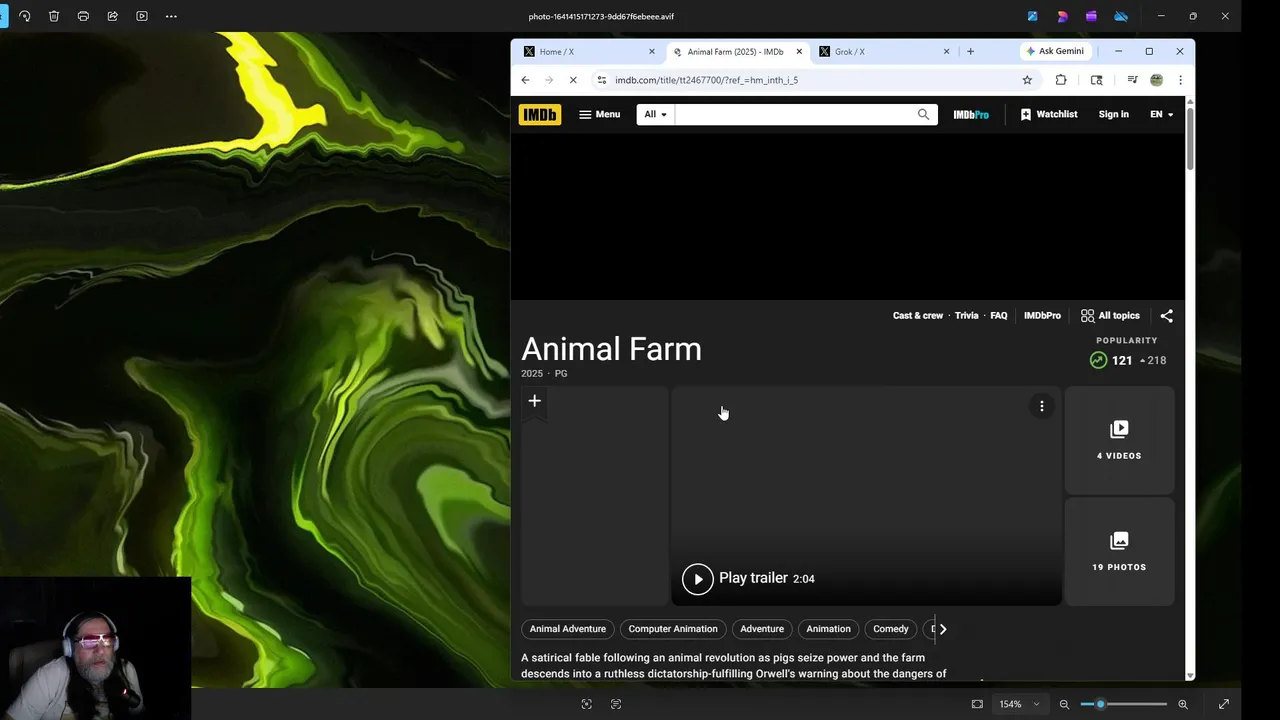Viewport: 1280px width, 720px height.
Task: Select 'Animal Adventure' genre chip
Action: point(568,629)
